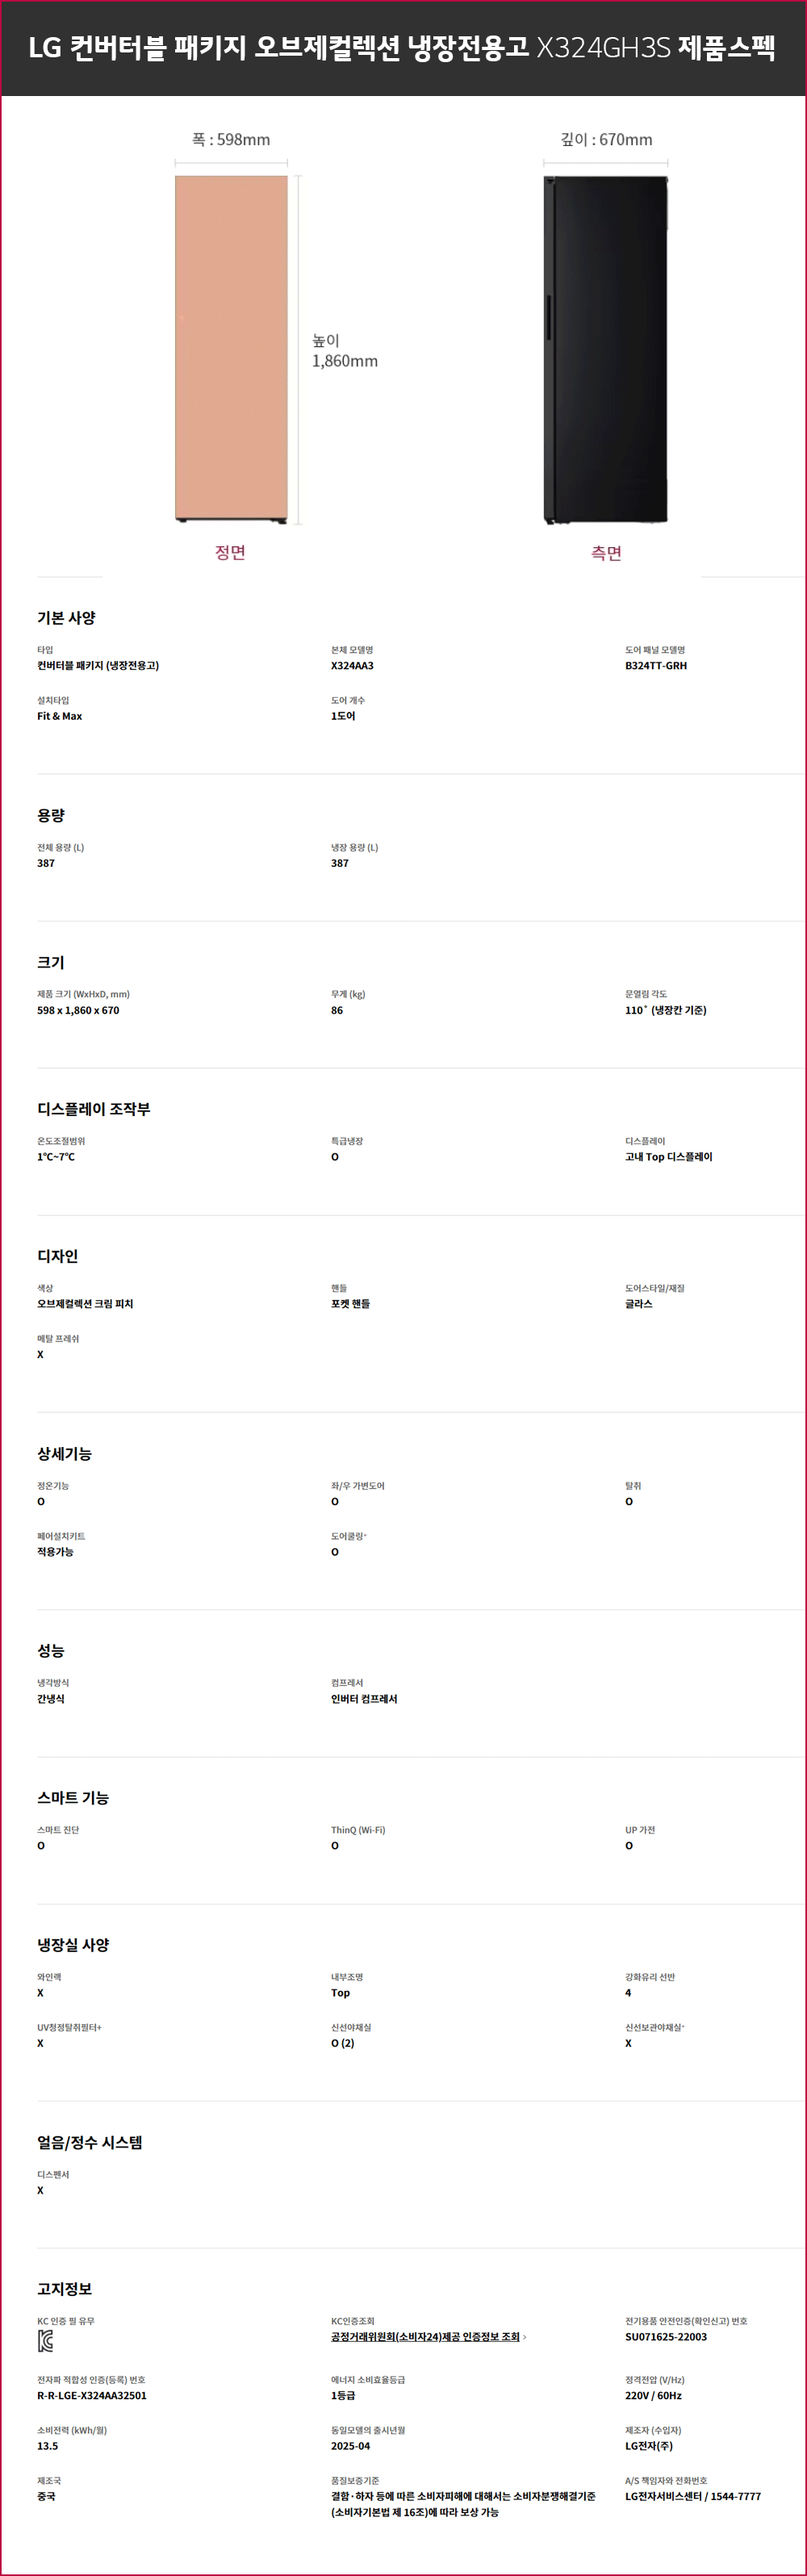This screenshot has width=807, height=2576.
Task: Click the black side view refrigerator image
Action: 605,349
